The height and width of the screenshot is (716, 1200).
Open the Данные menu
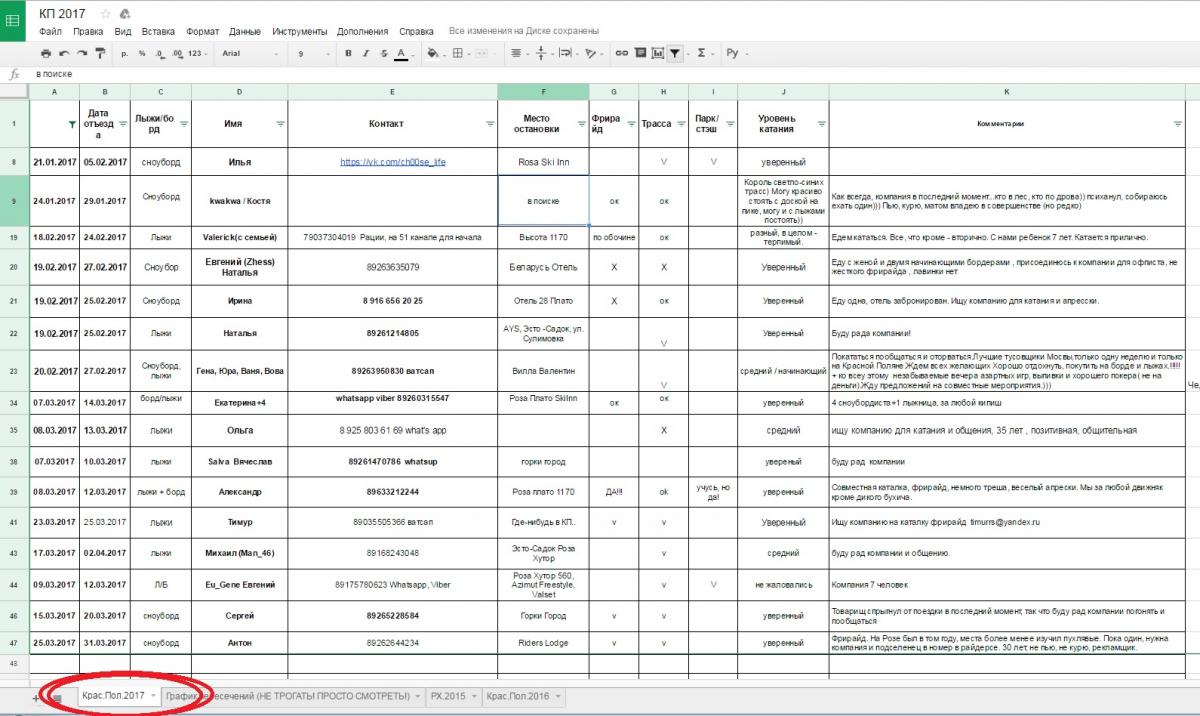[x=245, y=32]
